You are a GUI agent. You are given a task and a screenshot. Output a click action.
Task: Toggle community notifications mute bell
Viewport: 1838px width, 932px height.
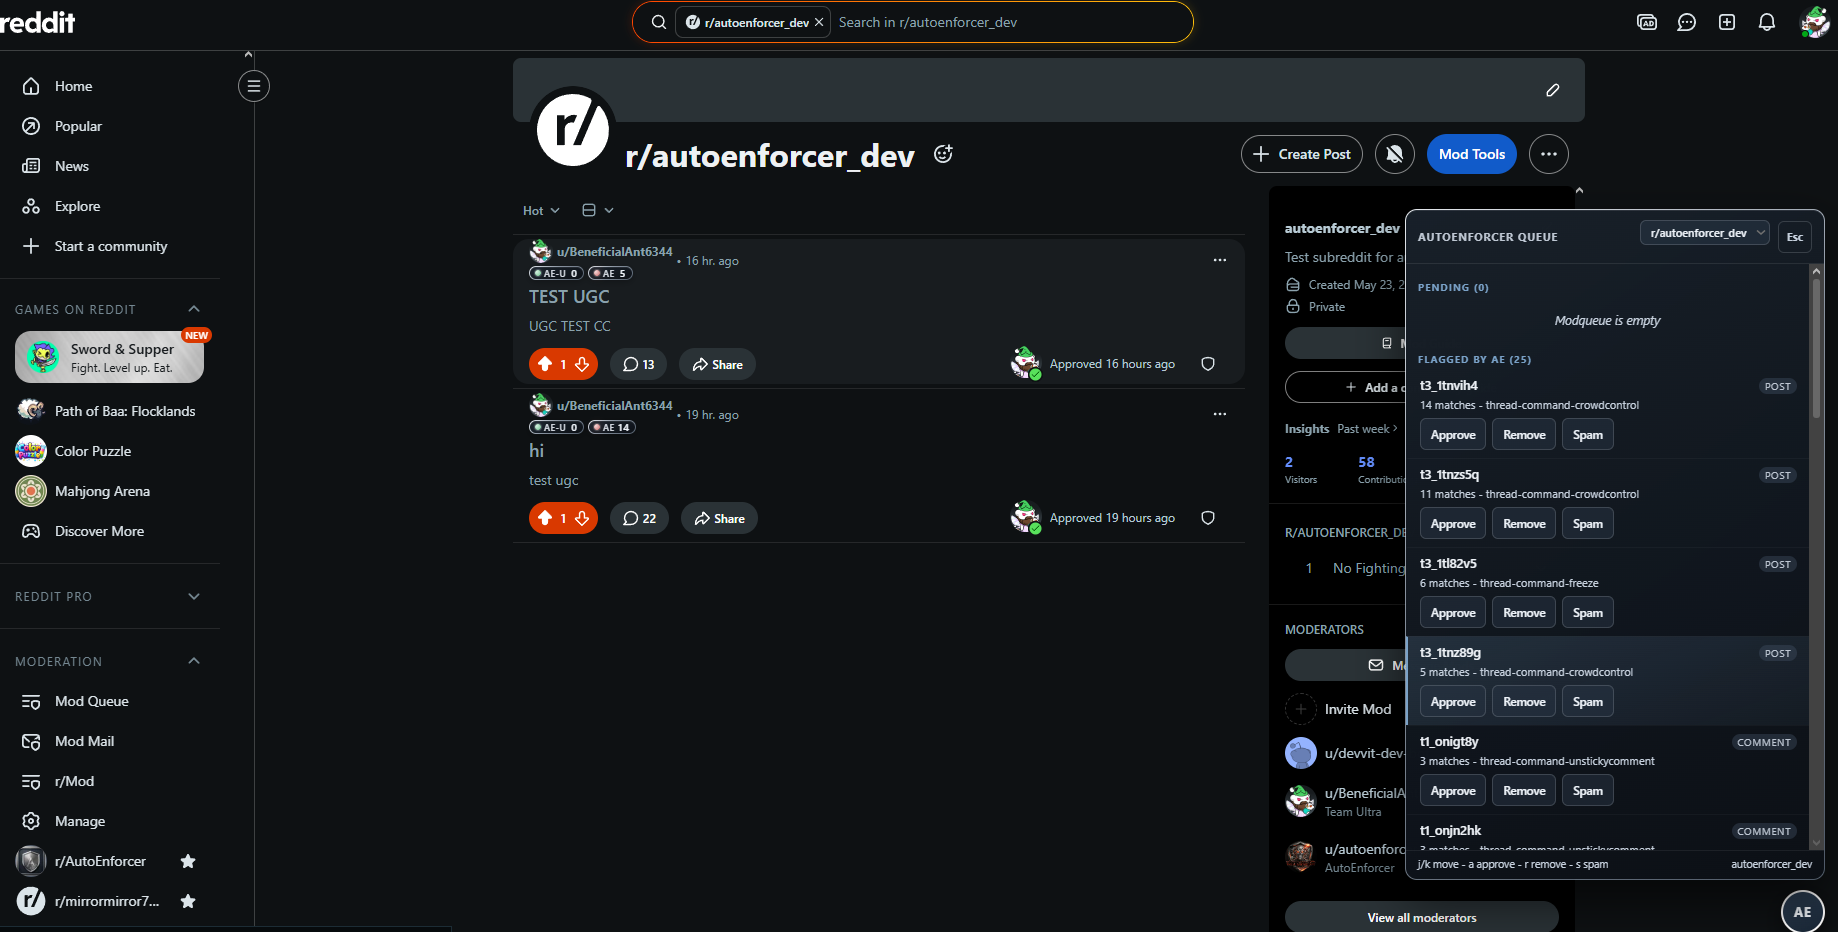click(x=1395, y=154)
